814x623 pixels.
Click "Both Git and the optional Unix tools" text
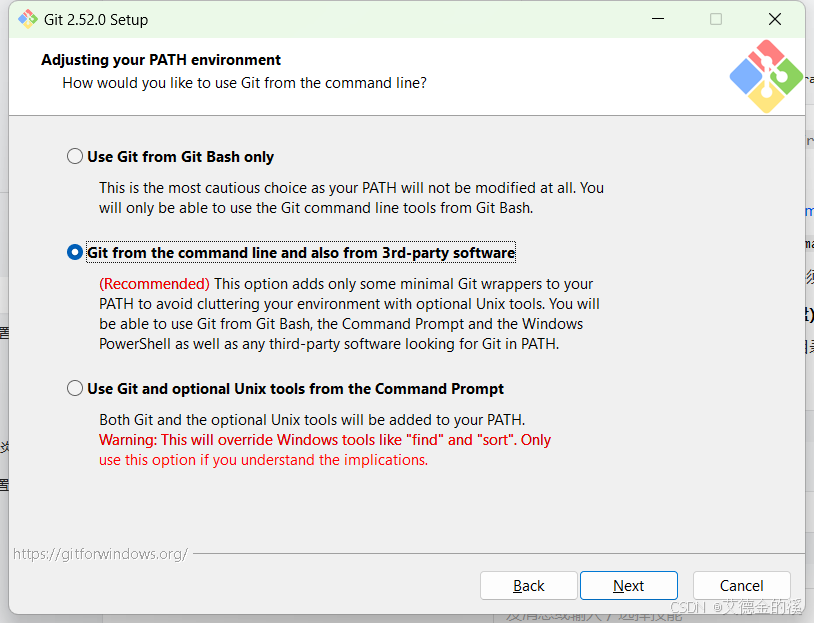[312, 419]
